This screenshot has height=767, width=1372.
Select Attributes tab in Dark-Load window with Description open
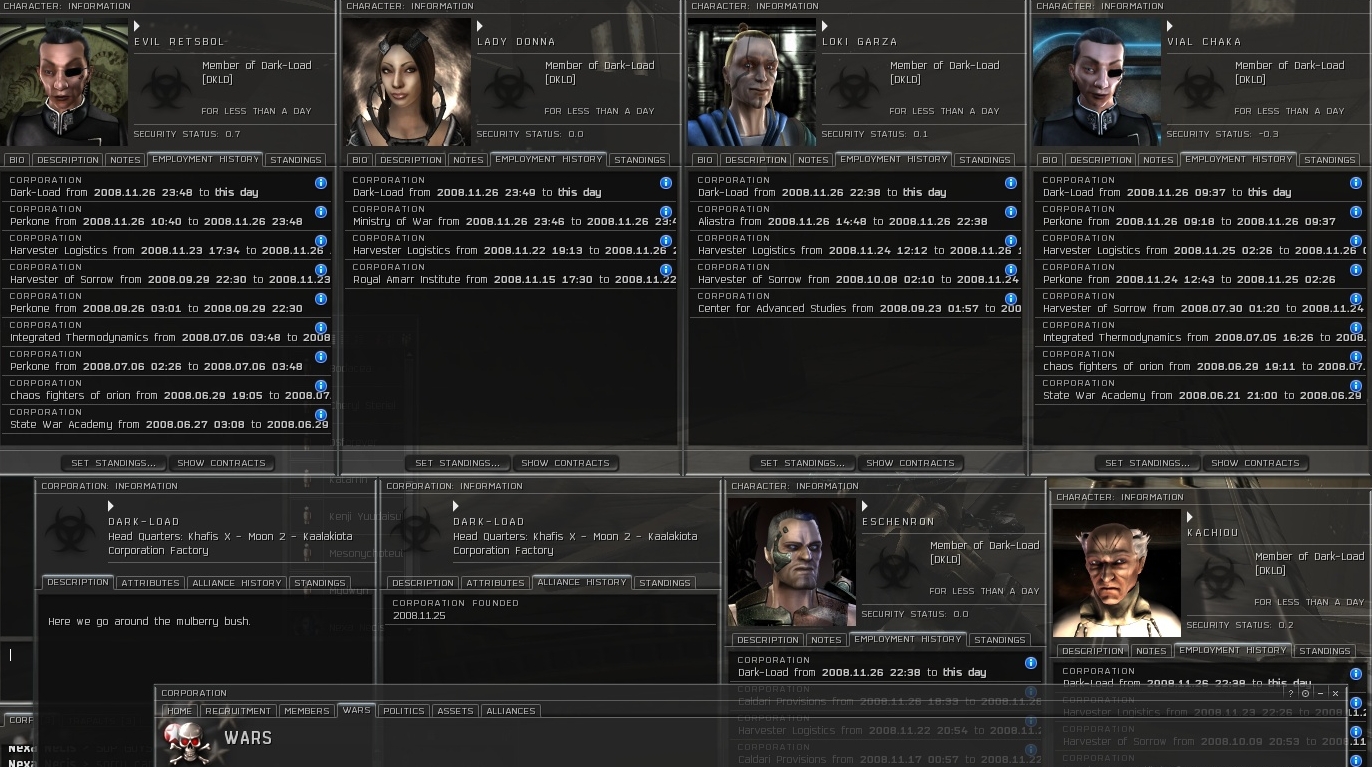150,583
